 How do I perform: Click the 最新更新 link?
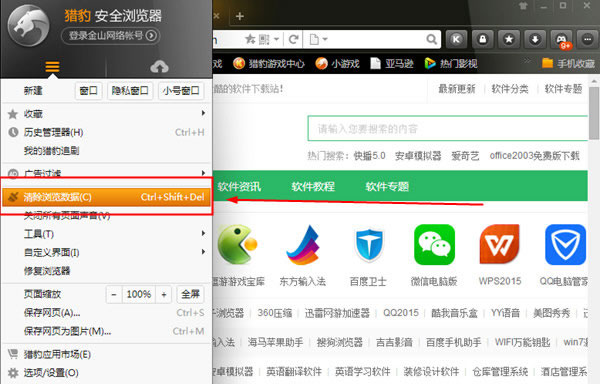pyautogui.click(x=457, y=89)
